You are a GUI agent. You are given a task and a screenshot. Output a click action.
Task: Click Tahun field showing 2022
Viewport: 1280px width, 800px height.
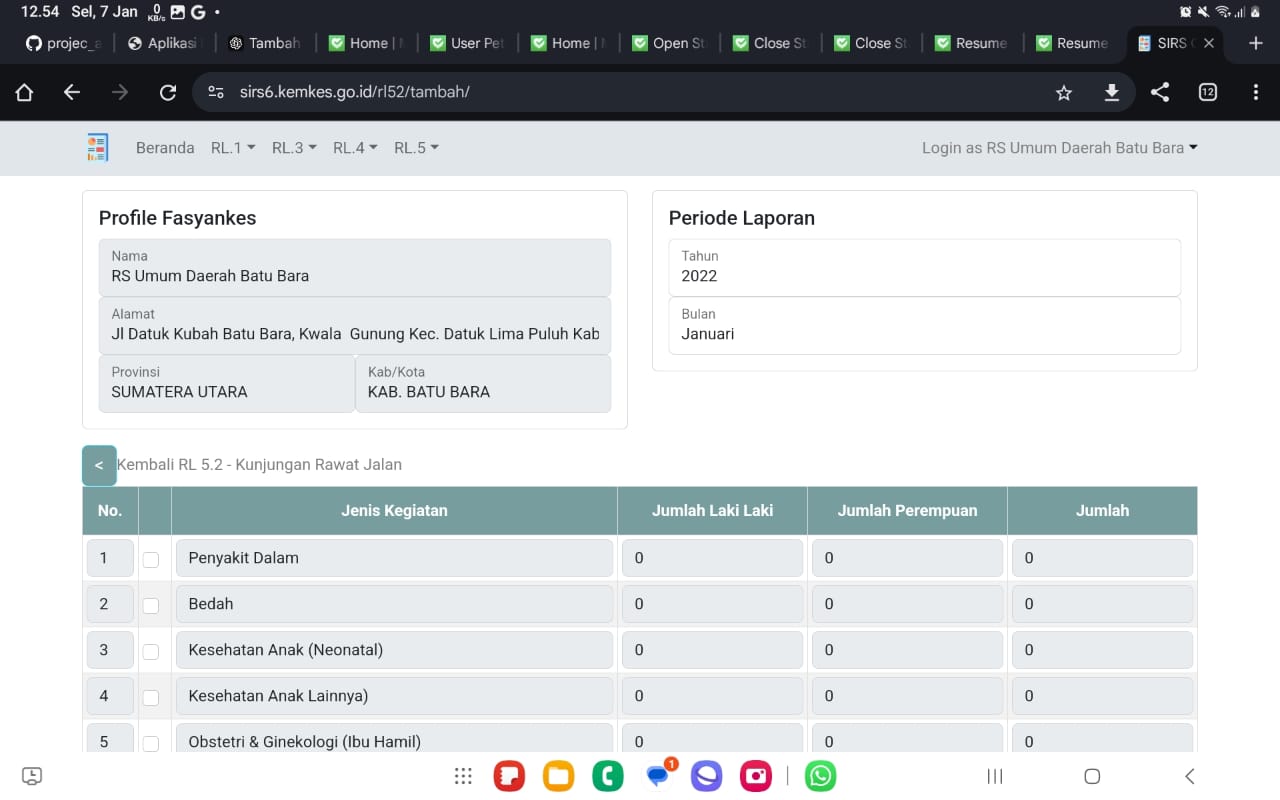[x=924, y=267]
